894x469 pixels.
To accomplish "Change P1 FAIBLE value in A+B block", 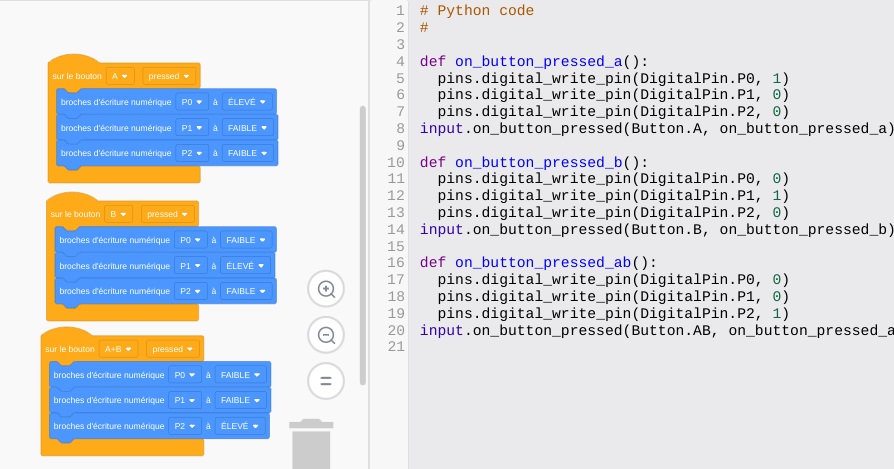I will point(240,401).
